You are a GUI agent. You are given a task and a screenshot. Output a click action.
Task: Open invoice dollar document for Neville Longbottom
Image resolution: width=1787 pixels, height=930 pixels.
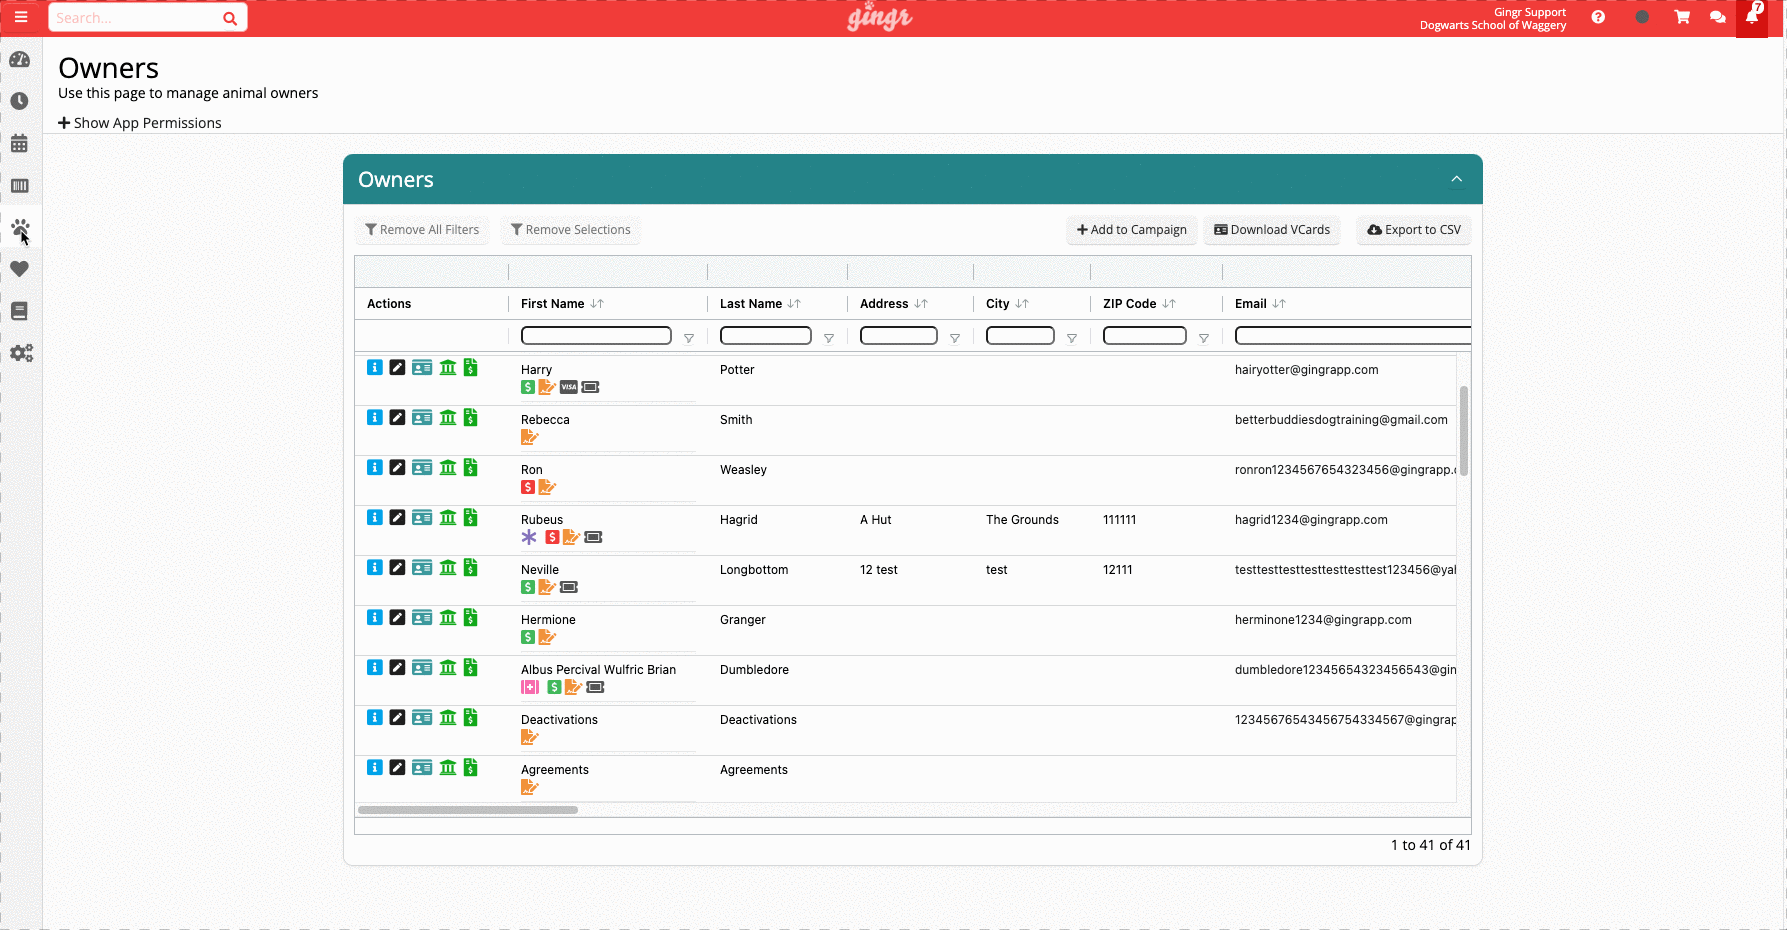tap(470, 567)
